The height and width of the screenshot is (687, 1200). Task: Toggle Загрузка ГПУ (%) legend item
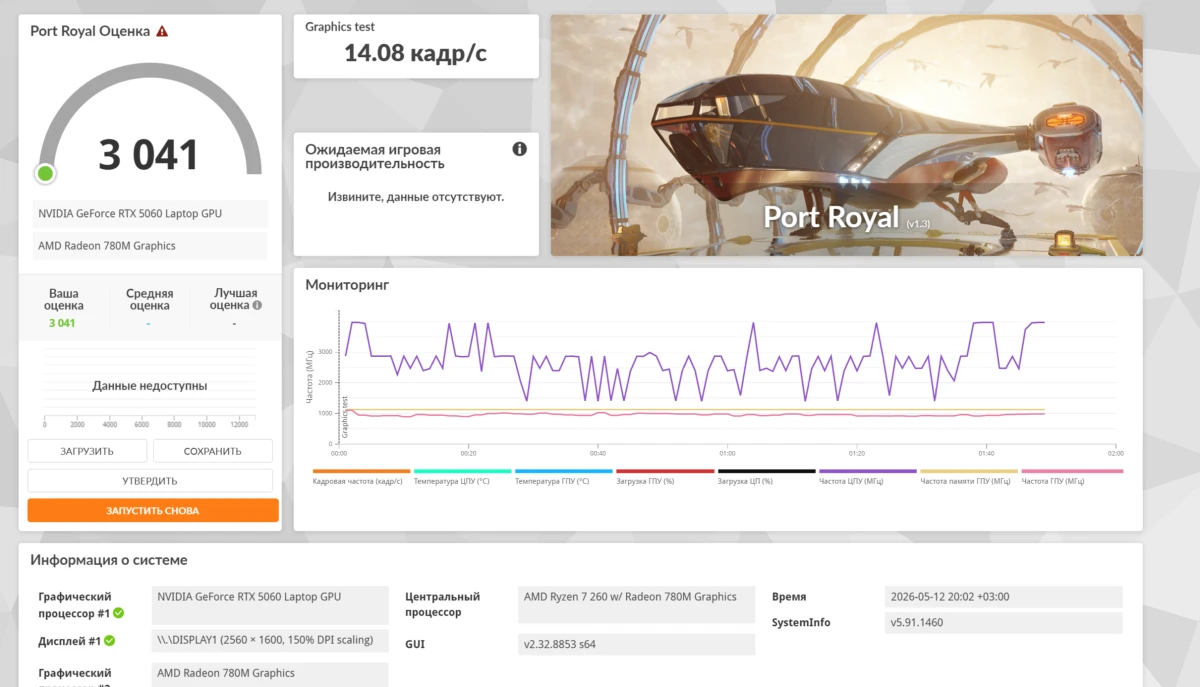pyautogui.click(x=665, y=477)
